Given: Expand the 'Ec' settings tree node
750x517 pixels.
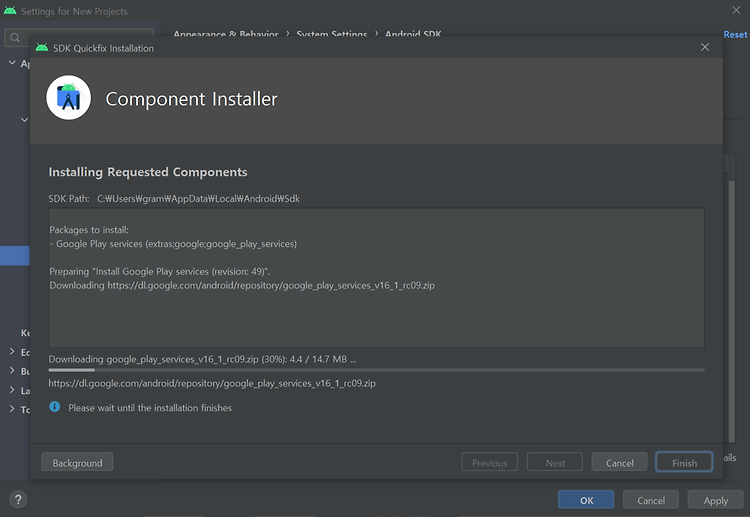Looking at the screenshot, I should click(x=12, y=352).
